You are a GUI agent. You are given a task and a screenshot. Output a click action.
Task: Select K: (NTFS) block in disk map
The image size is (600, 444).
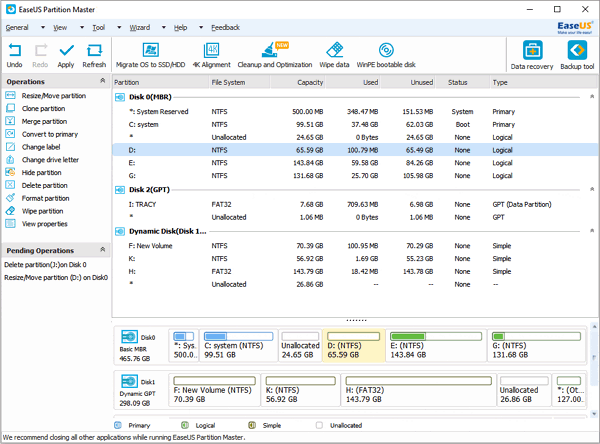pyautogui.click(x=300, y=390)
